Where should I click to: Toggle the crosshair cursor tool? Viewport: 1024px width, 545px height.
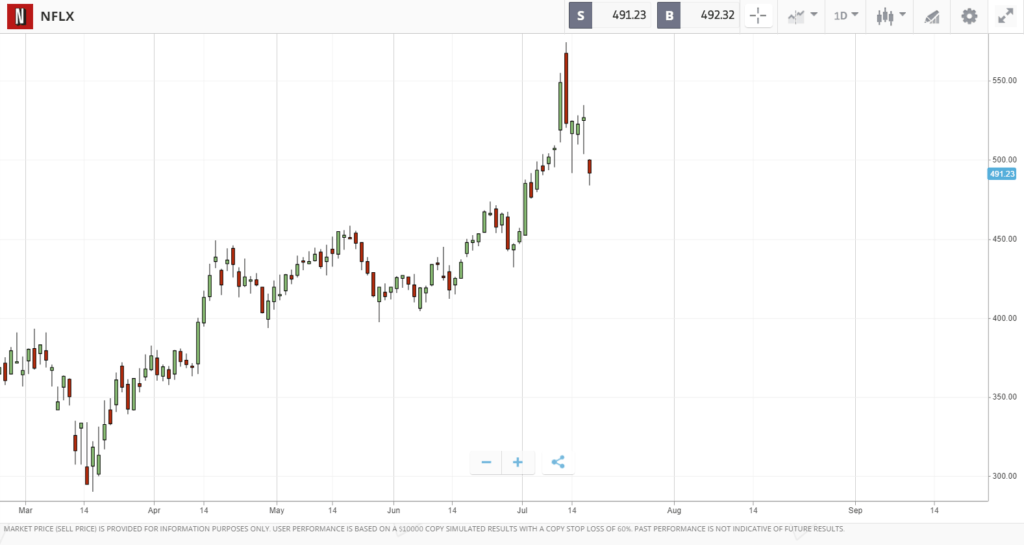pyautogui.click(x=758, y=16)
